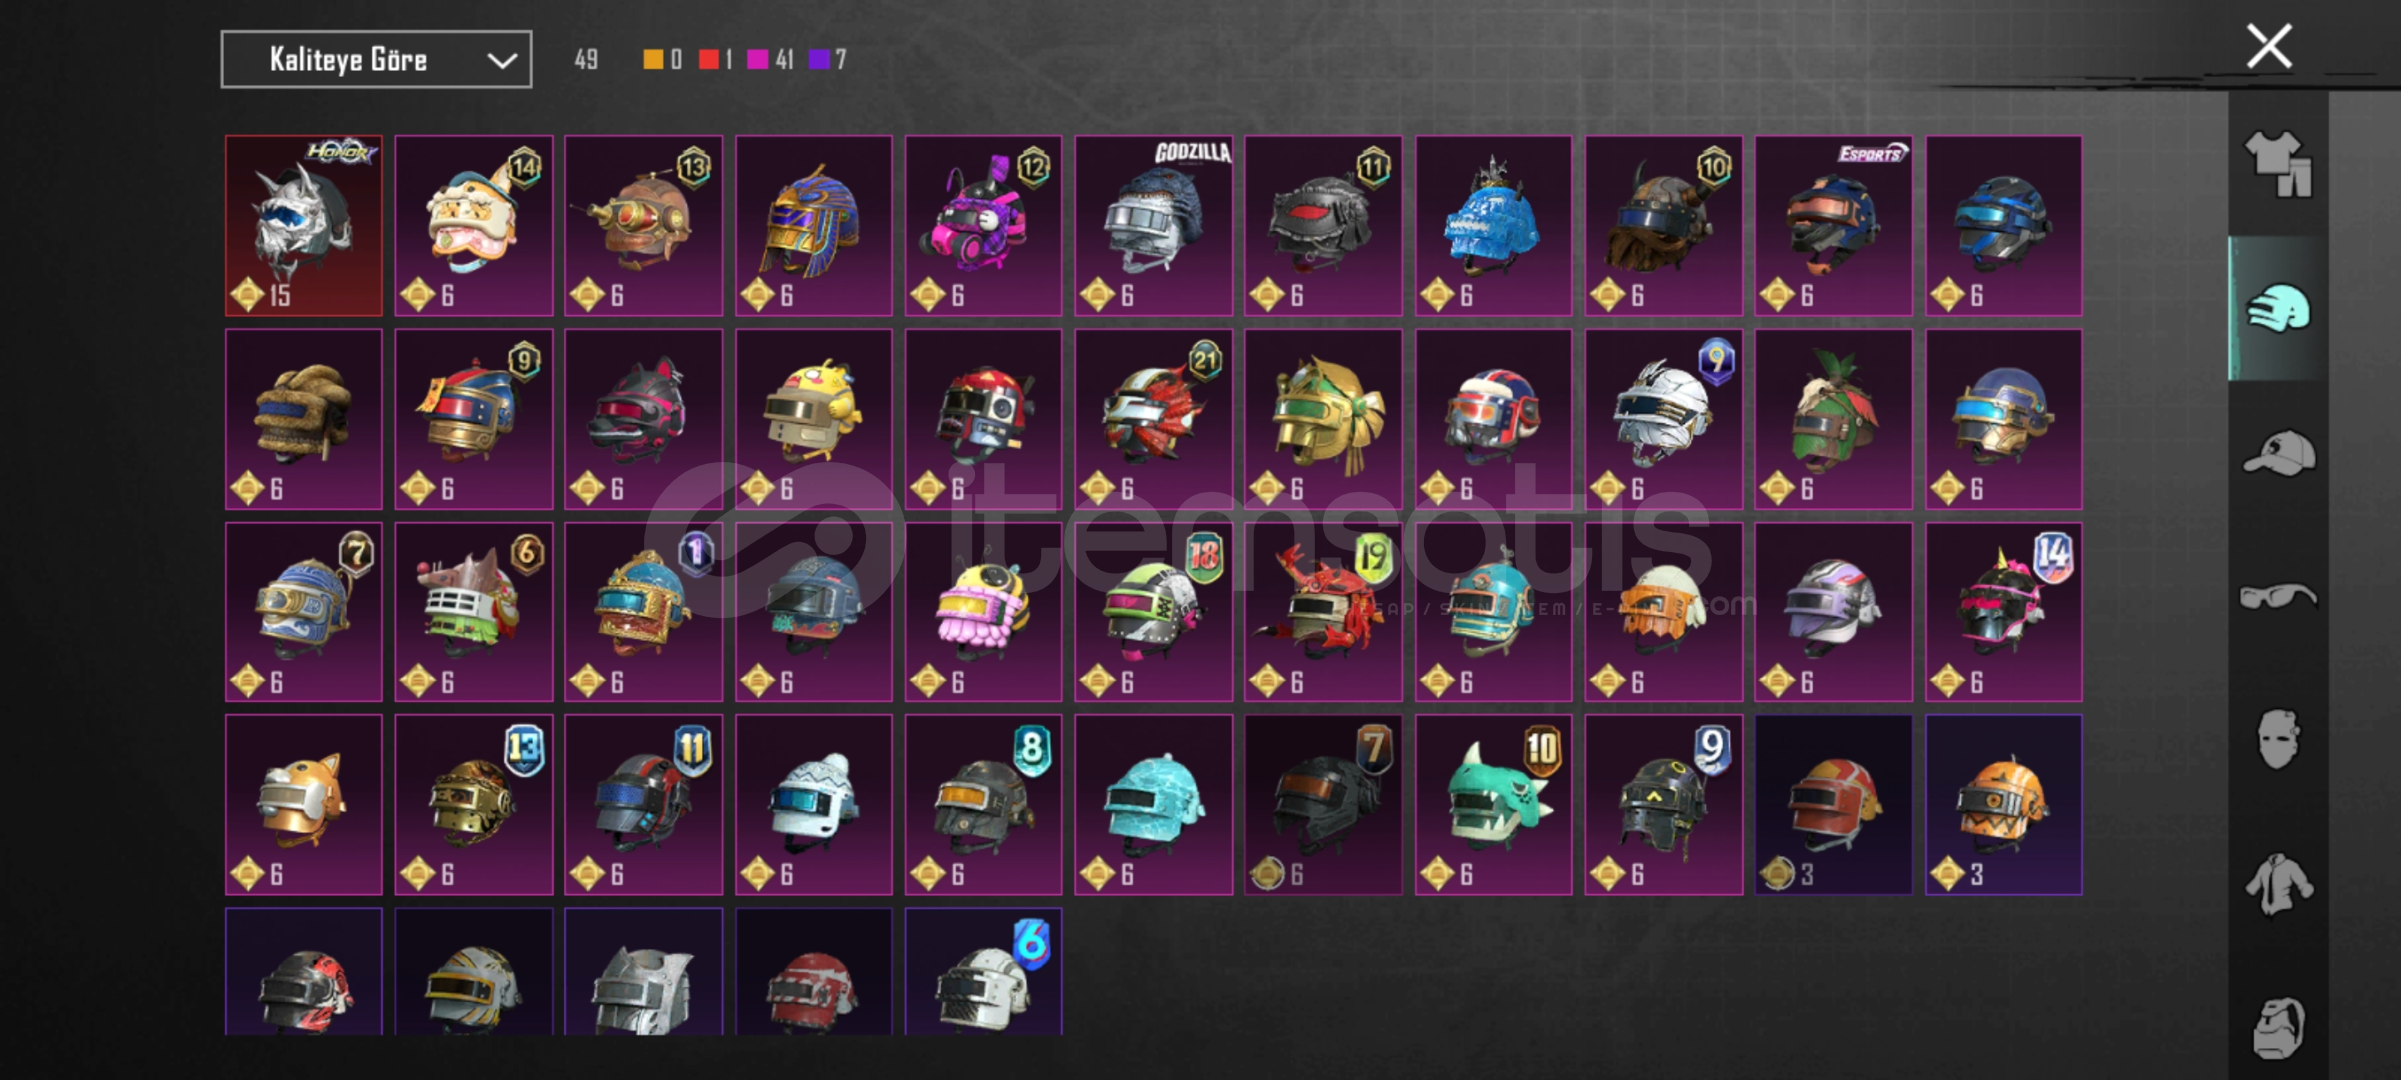Open the face mask category
The image size is (2401, 1080).
click(x=2279, y=739)
